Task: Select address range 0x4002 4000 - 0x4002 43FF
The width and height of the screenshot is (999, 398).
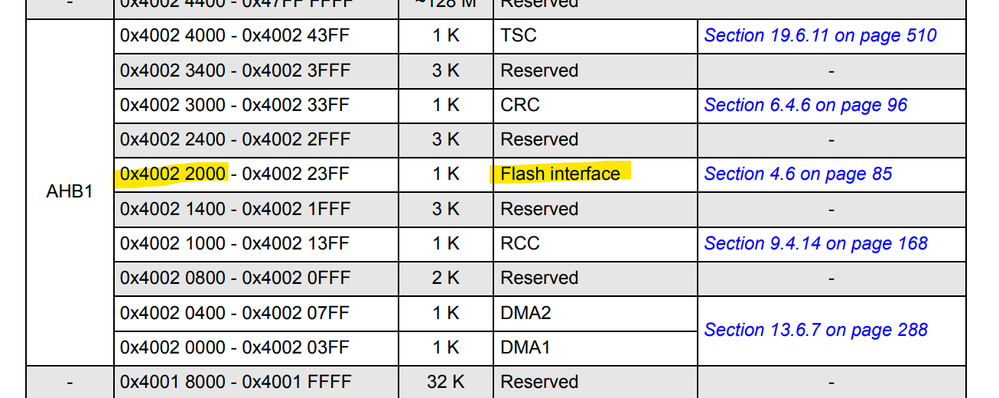Action: pyautogui.click(x=234, y=35)
